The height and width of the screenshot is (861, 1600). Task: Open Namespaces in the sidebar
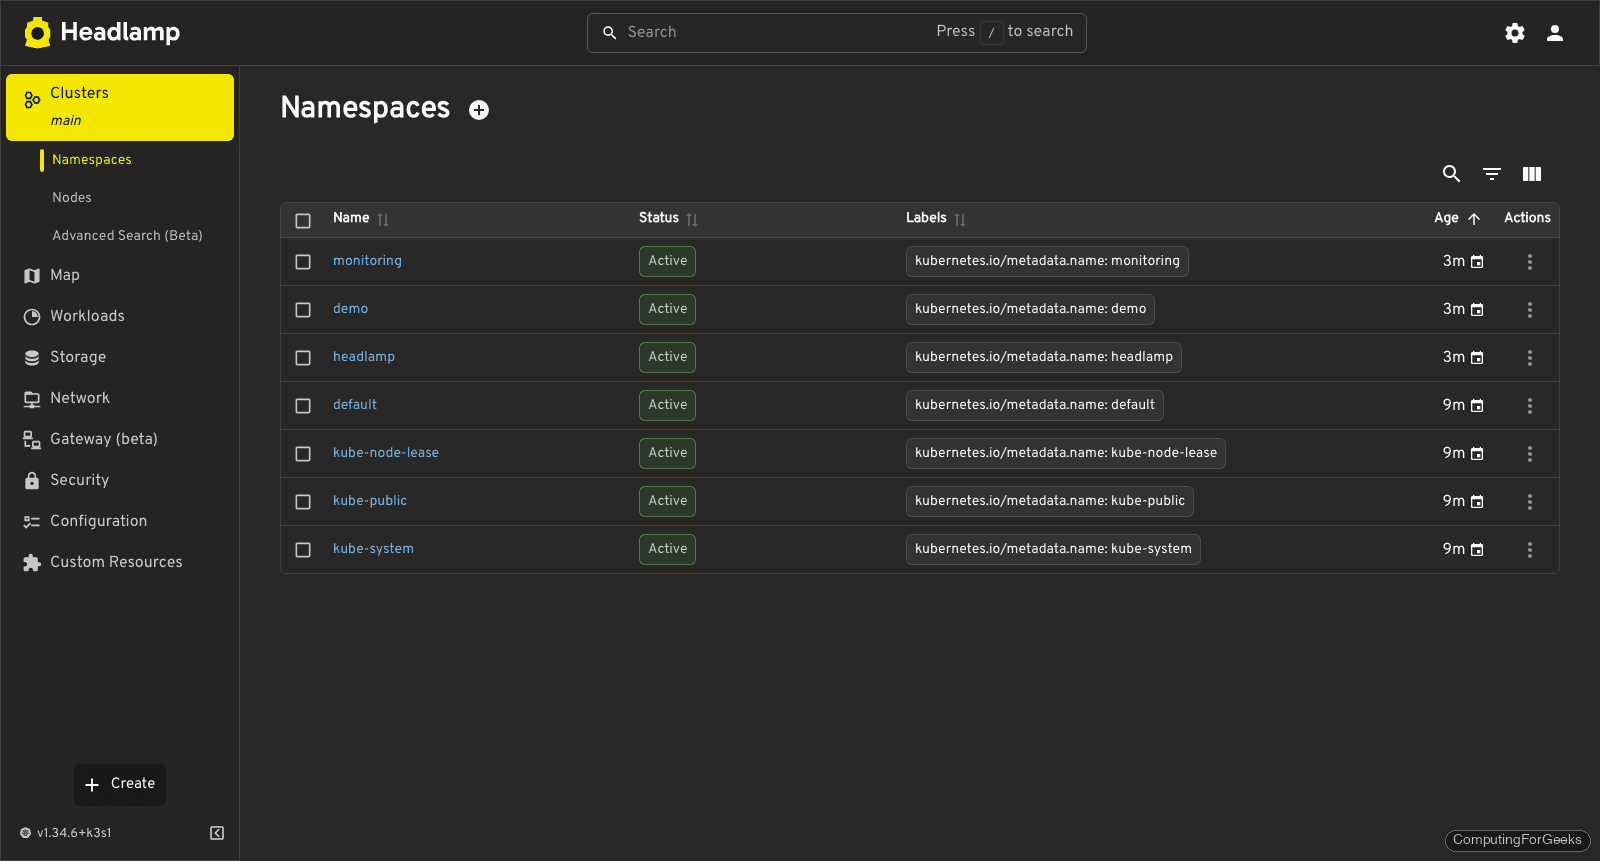(92, 160)
